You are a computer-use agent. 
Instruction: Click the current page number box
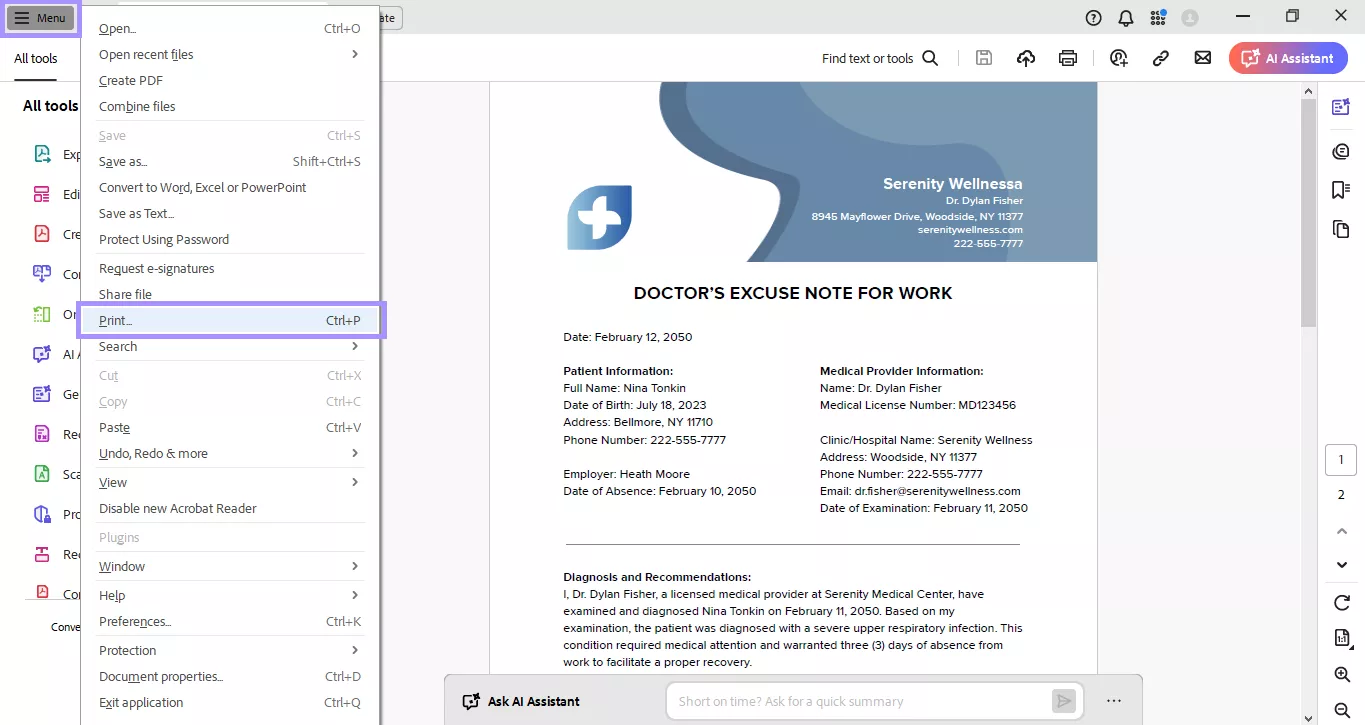tap(1341, 460)
